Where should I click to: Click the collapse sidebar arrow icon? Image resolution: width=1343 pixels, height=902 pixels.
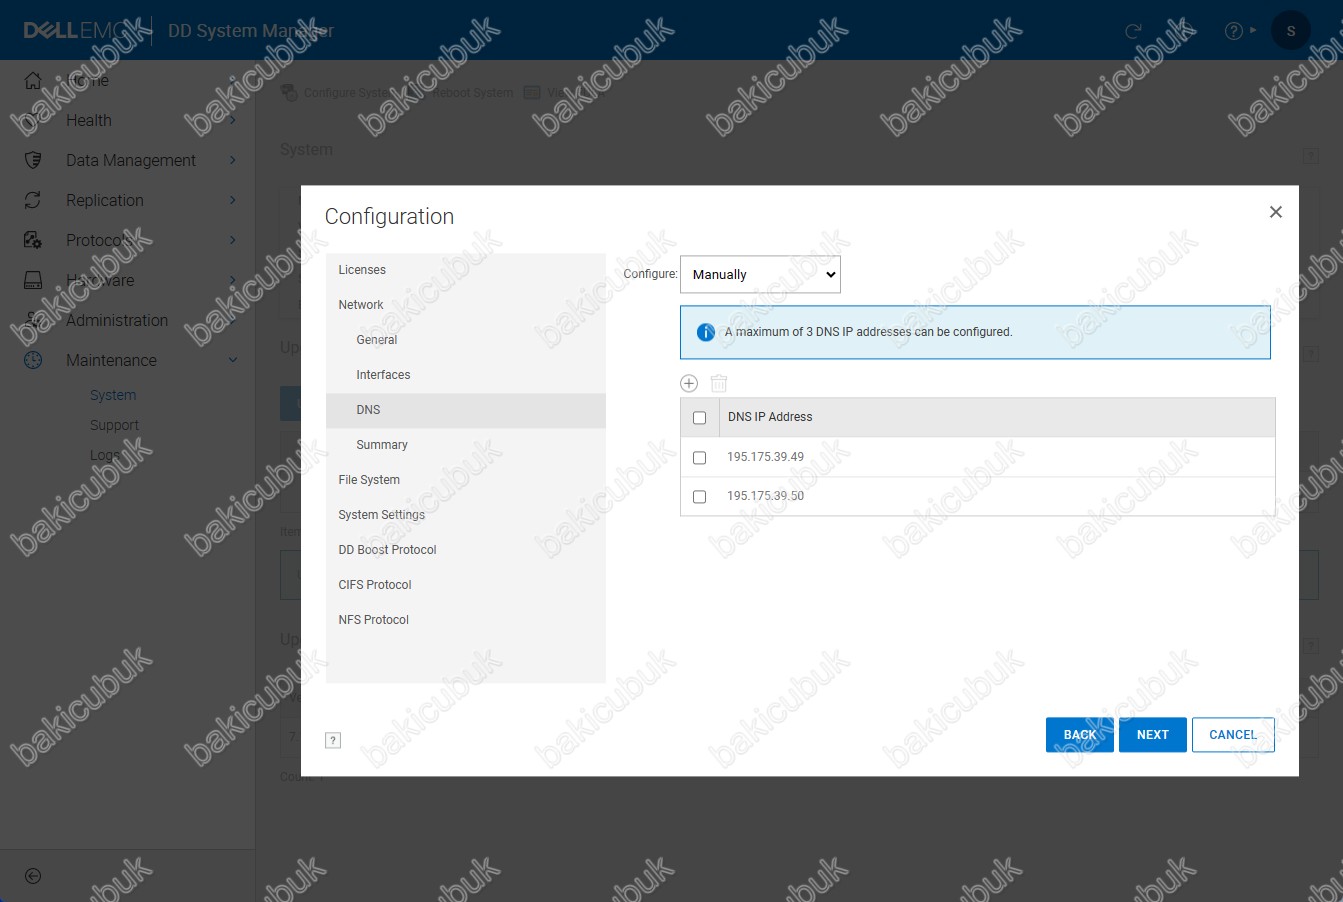click(33, 876)
